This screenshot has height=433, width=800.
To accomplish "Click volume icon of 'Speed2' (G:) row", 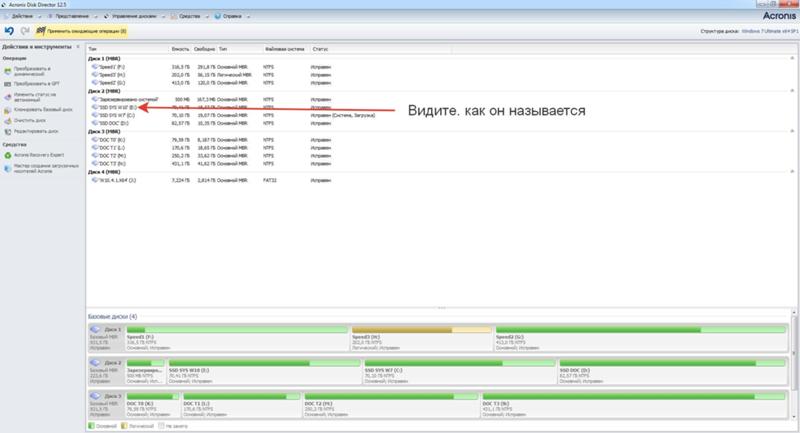I will [95, 82].
